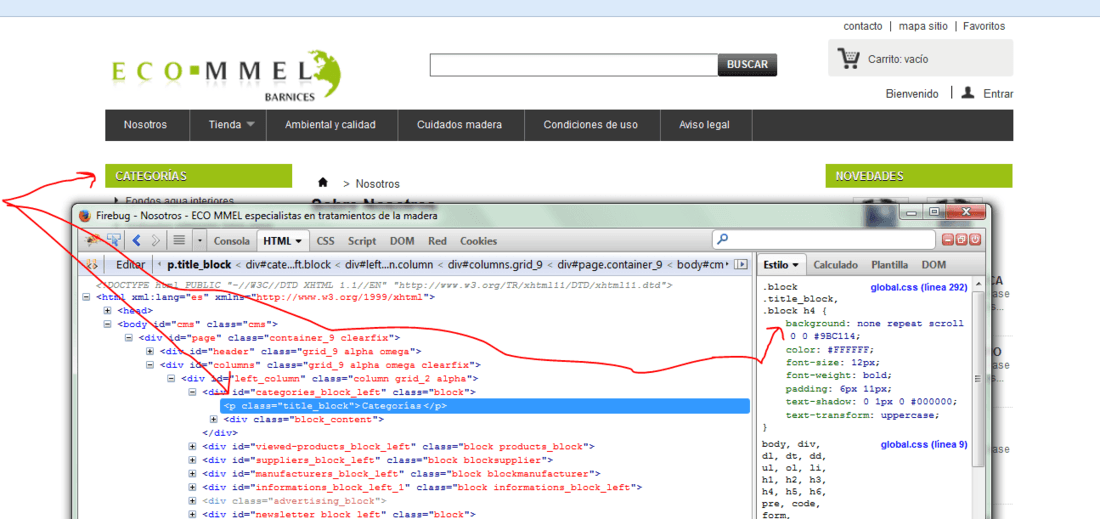The width and height of the screenshot is (1100, 519).
Task: Click the home icon in breadcrumb
Action: [x=323, y=182]
